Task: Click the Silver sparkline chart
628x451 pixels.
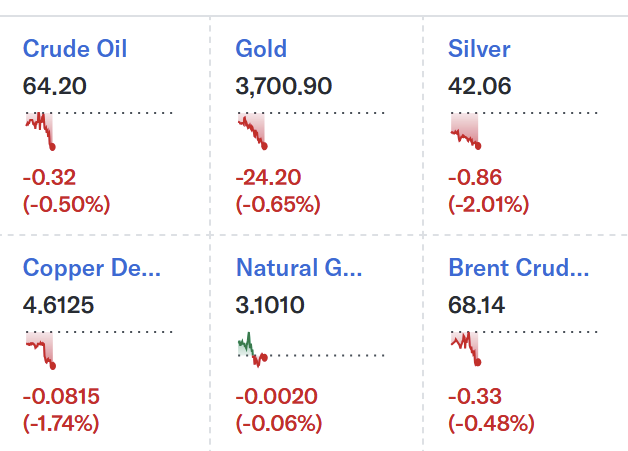Action: 524,131
